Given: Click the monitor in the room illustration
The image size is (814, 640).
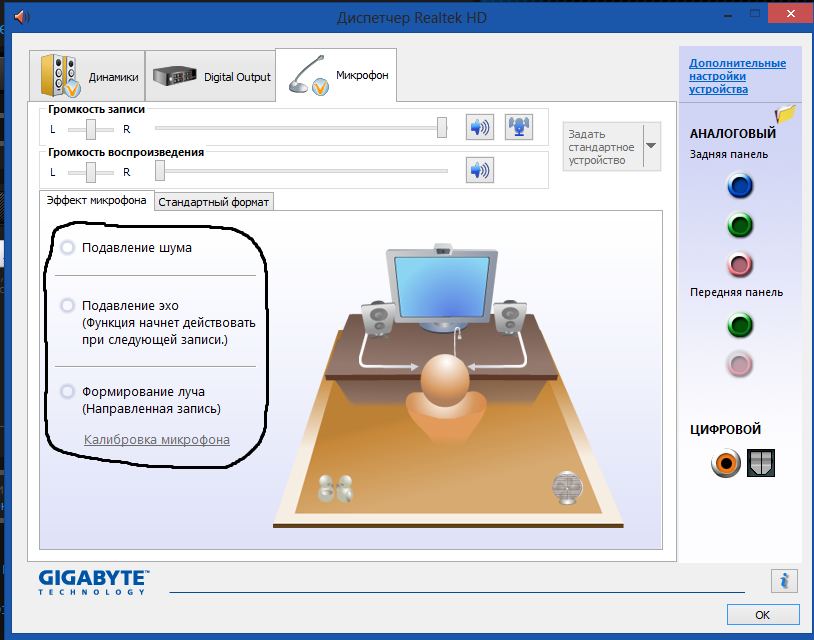Looking at the screenshot, I should (442, 287).
